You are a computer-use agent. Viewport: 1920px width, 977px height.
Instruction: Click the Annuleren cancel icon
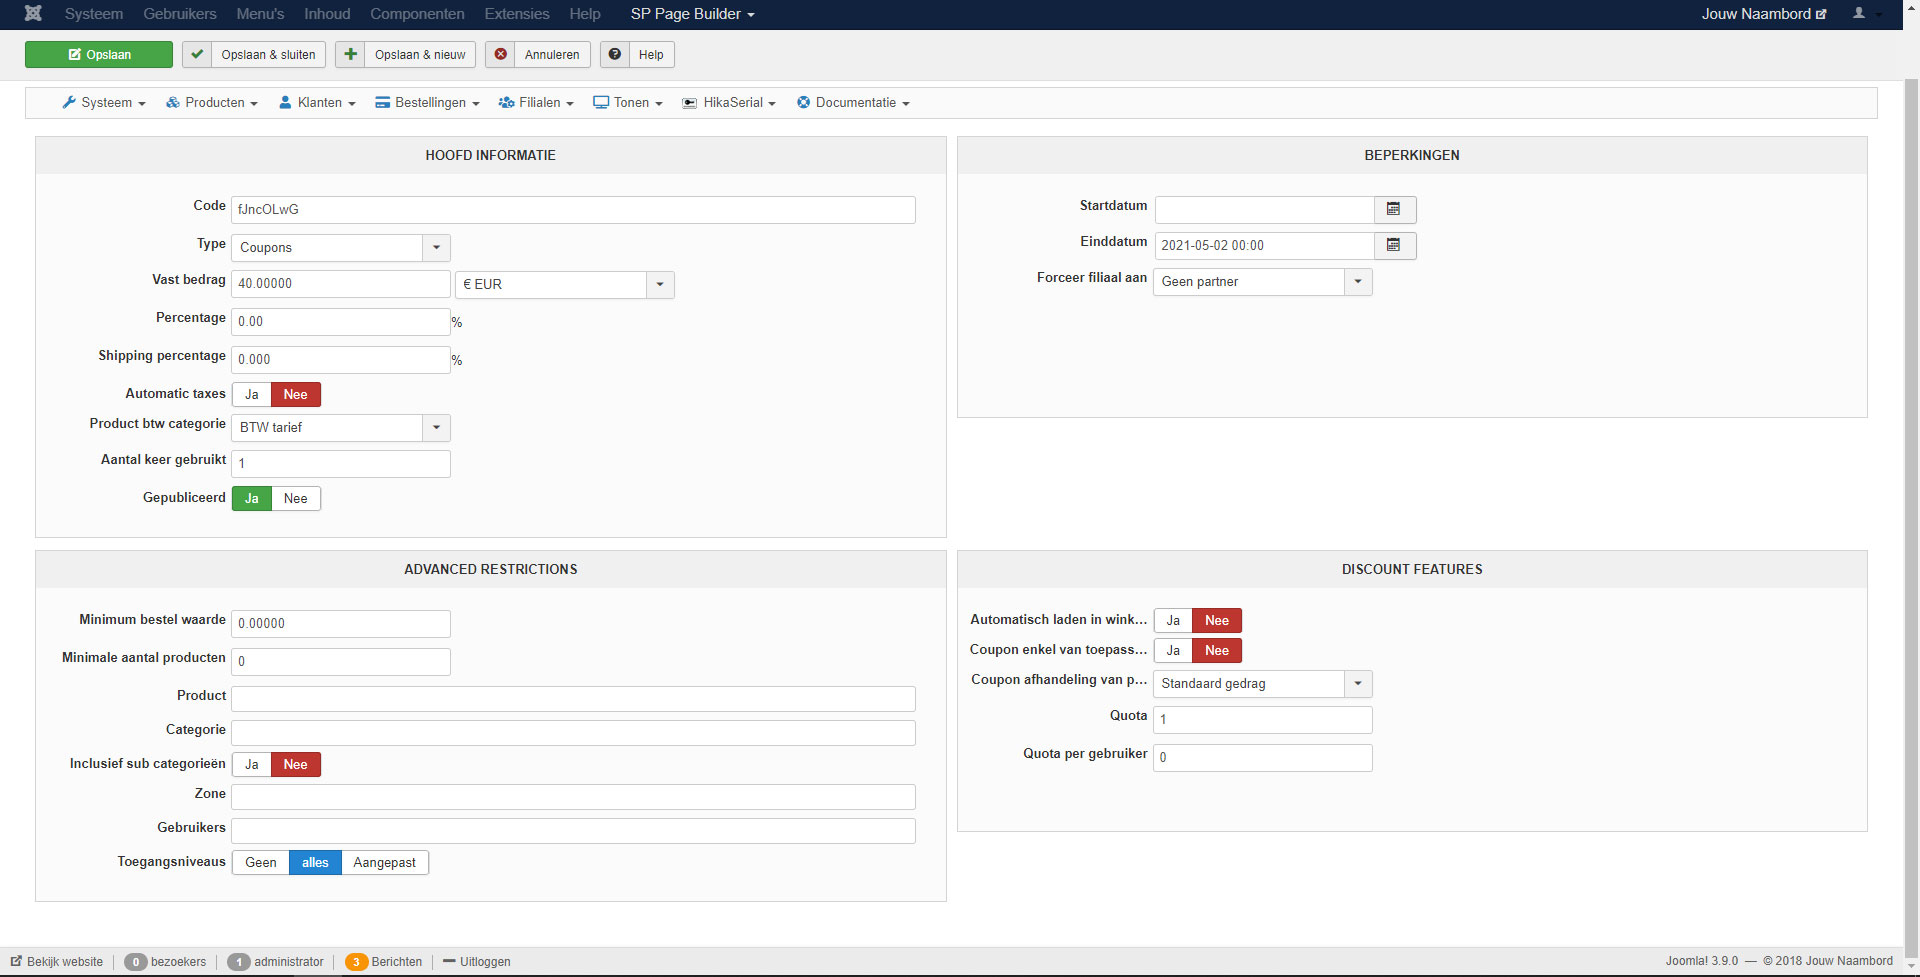(501, 55)
